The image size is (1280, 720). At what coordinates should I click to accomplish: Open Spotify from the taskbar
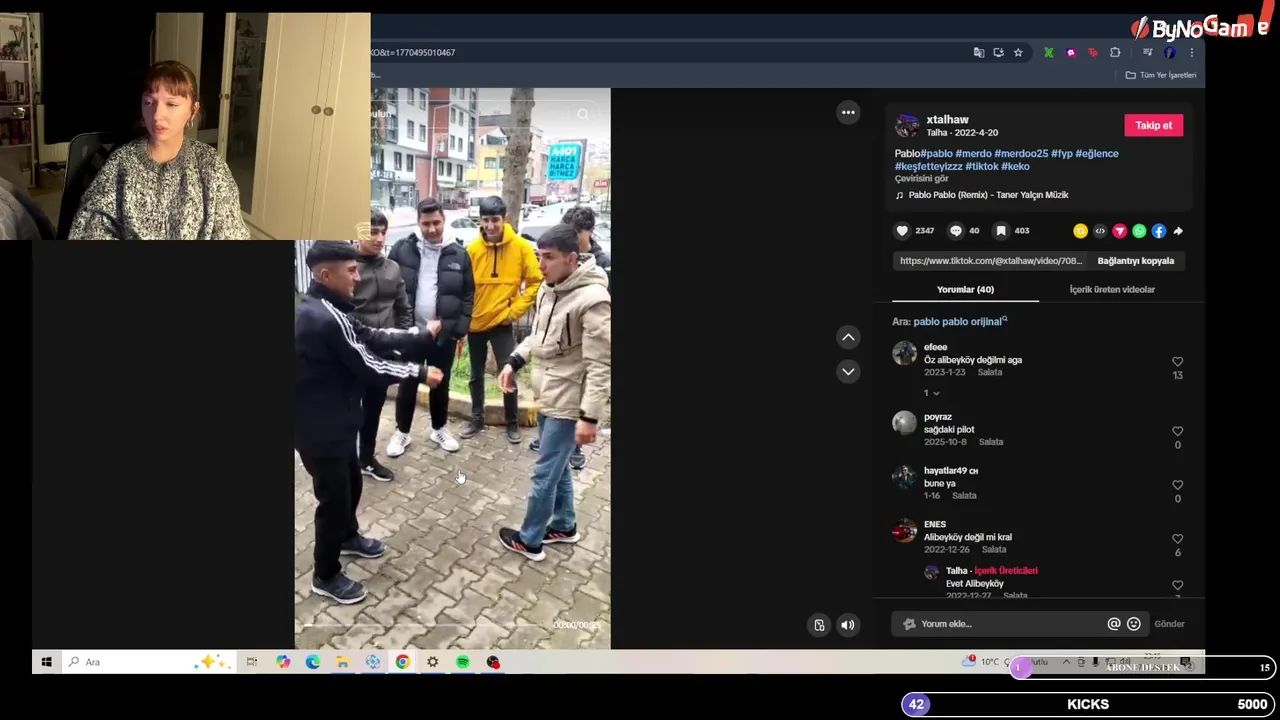click(463, 662)
